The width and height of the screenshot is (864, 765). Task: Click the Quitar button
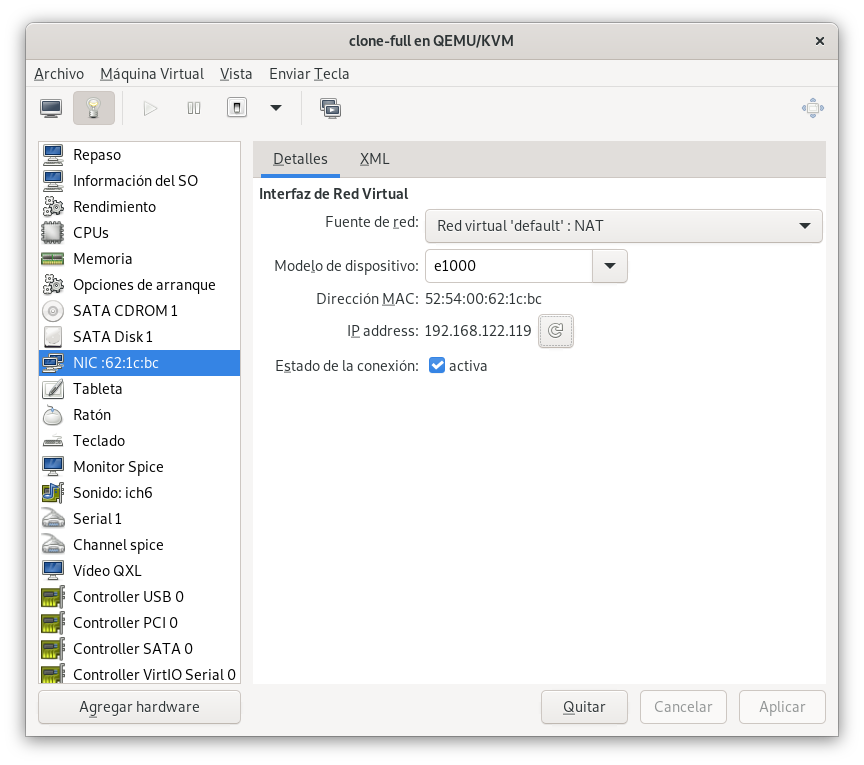pos(584,707)
